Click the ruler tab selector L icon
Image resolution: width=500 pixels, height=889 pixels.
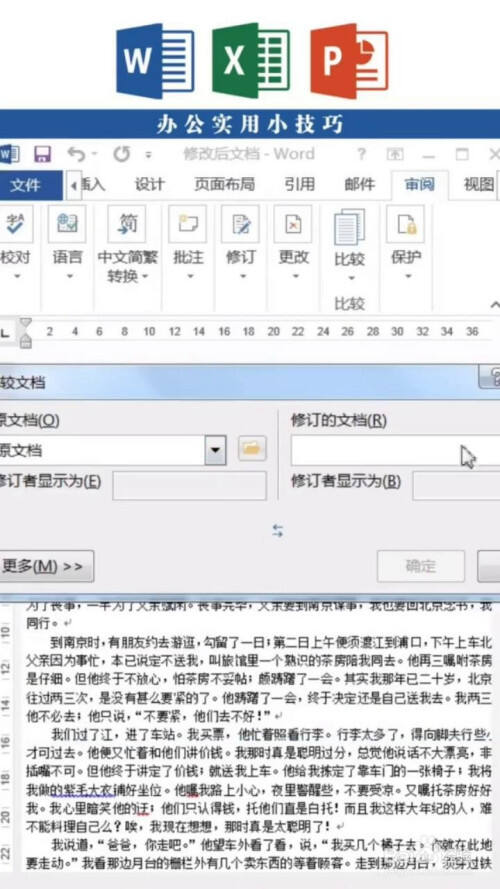[5, 333]
